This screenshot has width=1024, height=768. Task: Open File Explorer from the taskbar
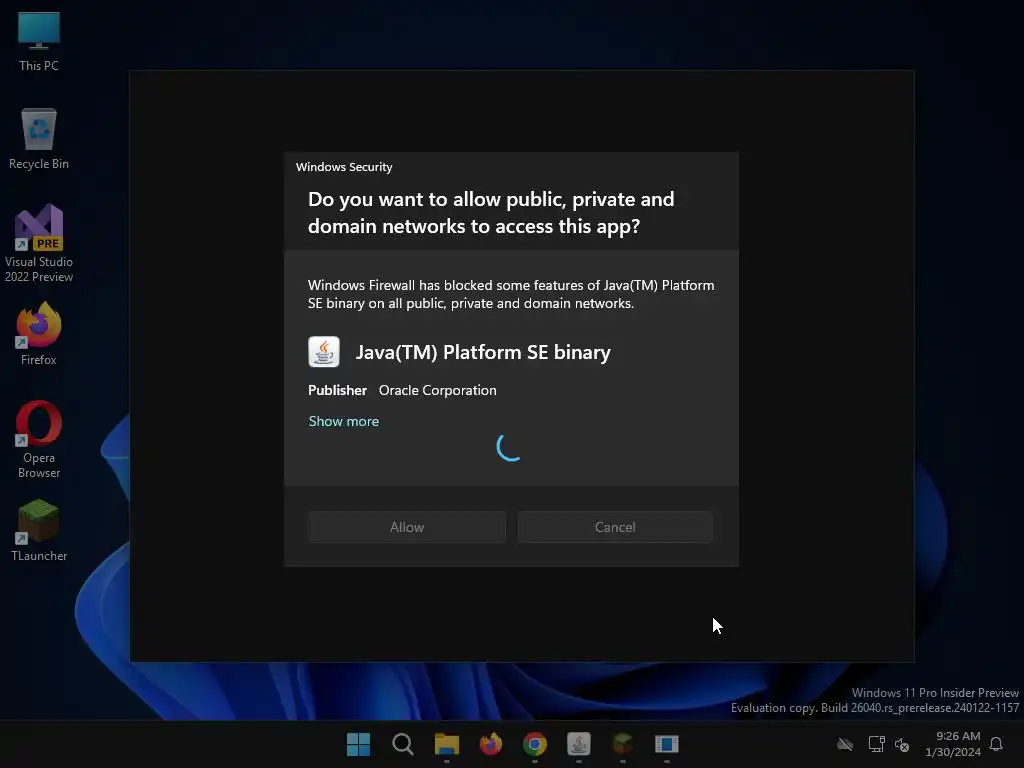click(x=447, y=744)
